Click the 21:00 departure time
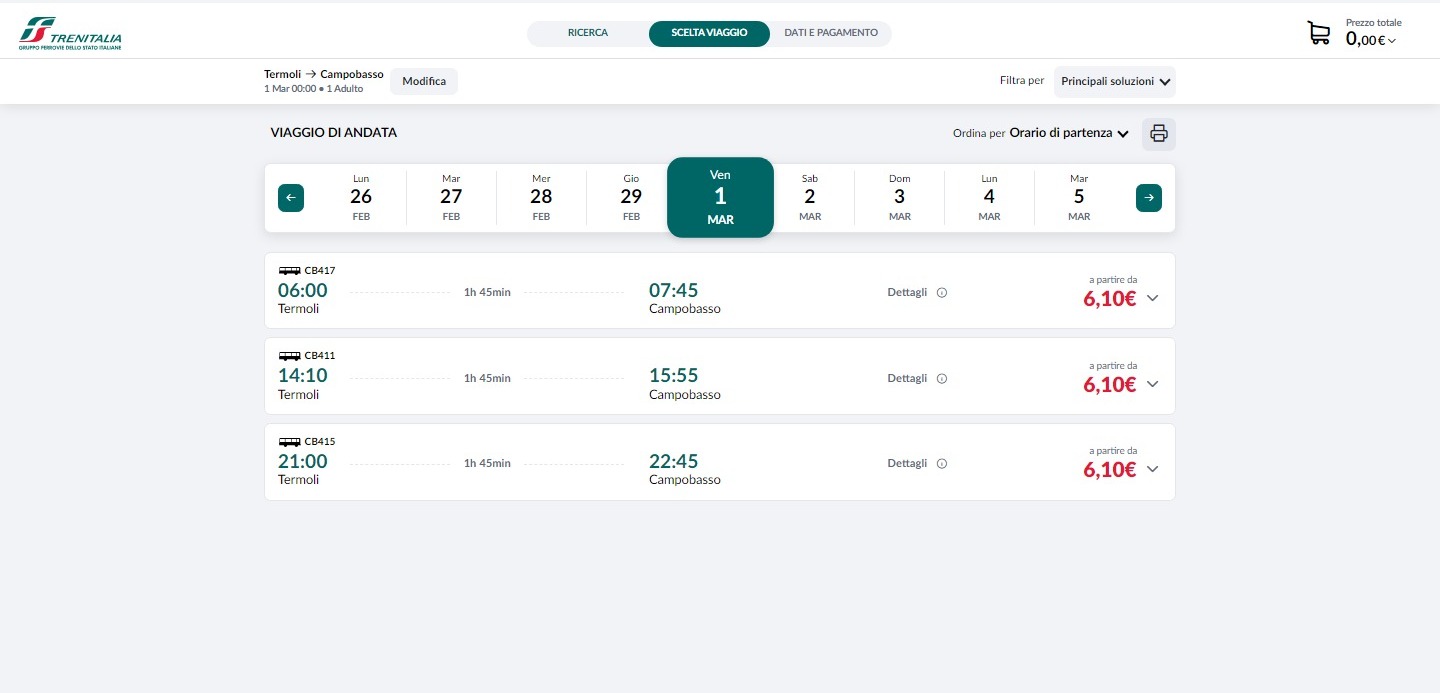 coord(303,461)
